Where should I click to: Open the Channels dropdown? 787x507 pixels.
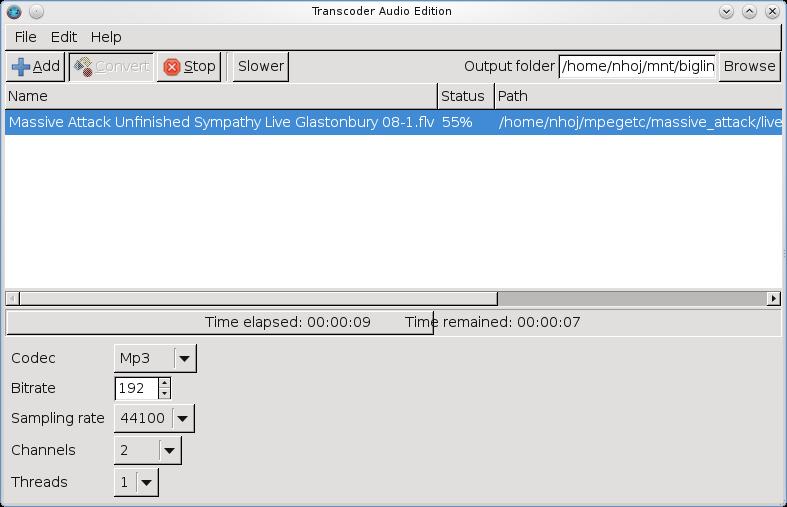pyautogui.click(x=148, y=450)
